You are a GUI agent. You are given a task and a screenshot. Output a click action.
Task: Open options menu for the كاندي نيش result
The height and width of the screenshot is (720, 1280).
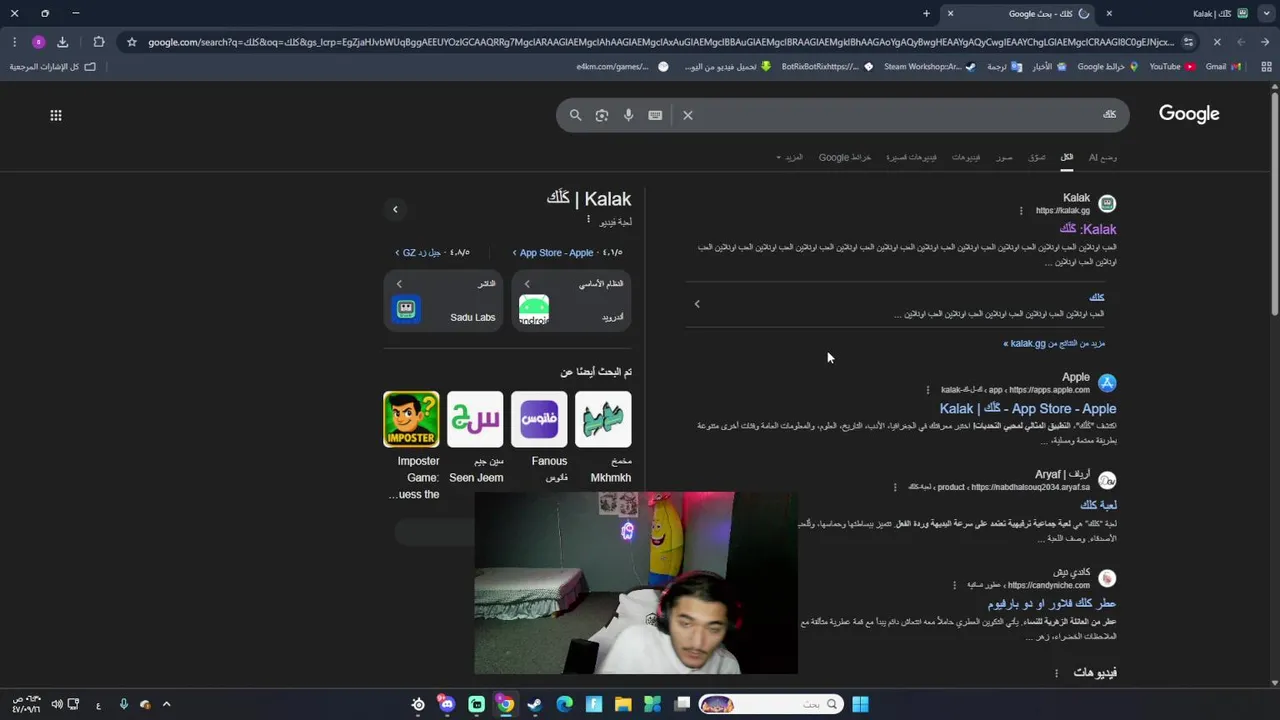pos(954,585)
